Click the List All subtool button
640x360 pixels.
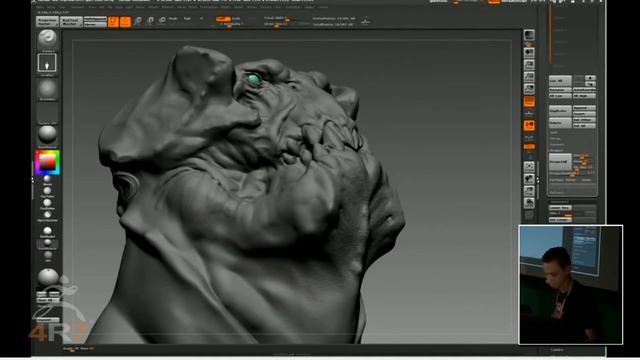tap(560, 81)
